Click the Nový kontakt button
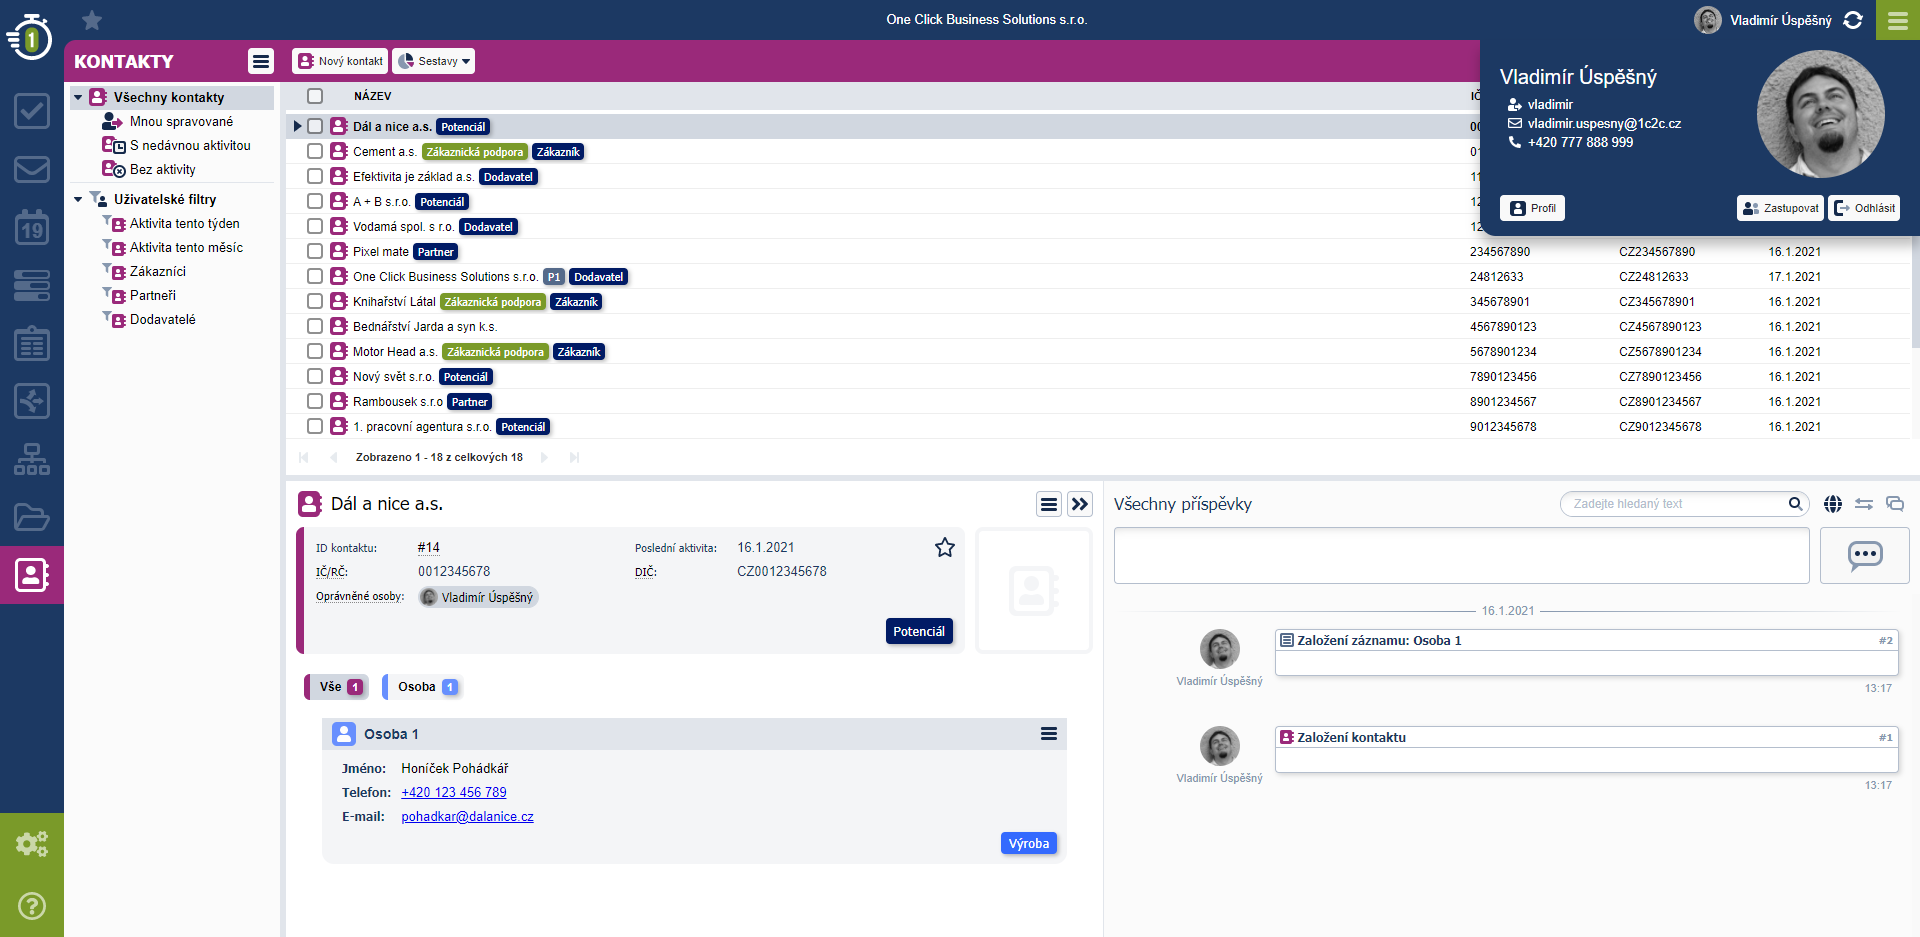Screen dimensions: 1920x937 pyautogui.click(x=340, y=61)
